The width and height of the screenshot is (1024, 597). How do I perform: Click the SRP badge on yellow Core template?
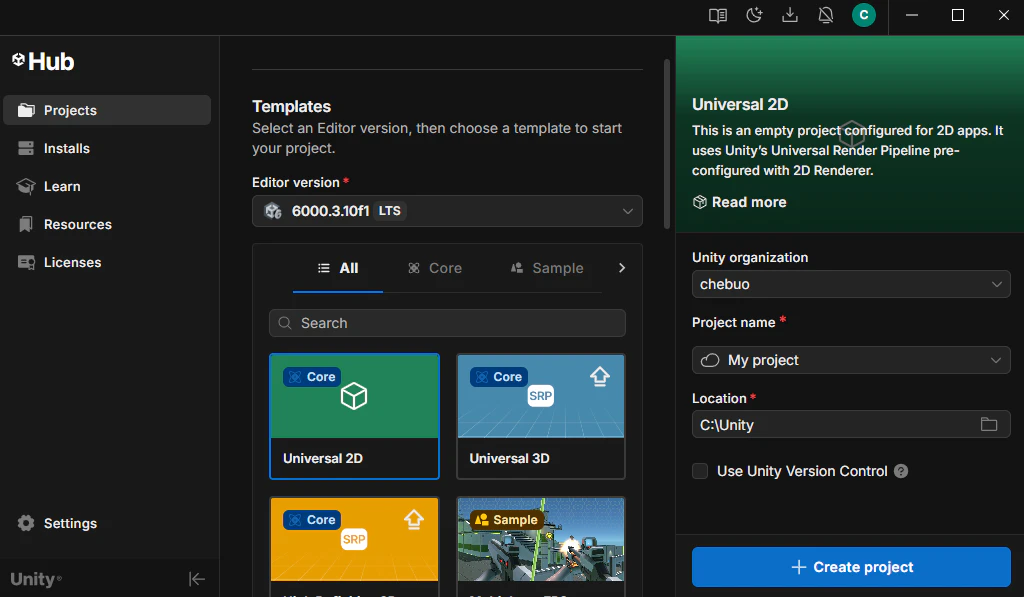tap(354, 539)
